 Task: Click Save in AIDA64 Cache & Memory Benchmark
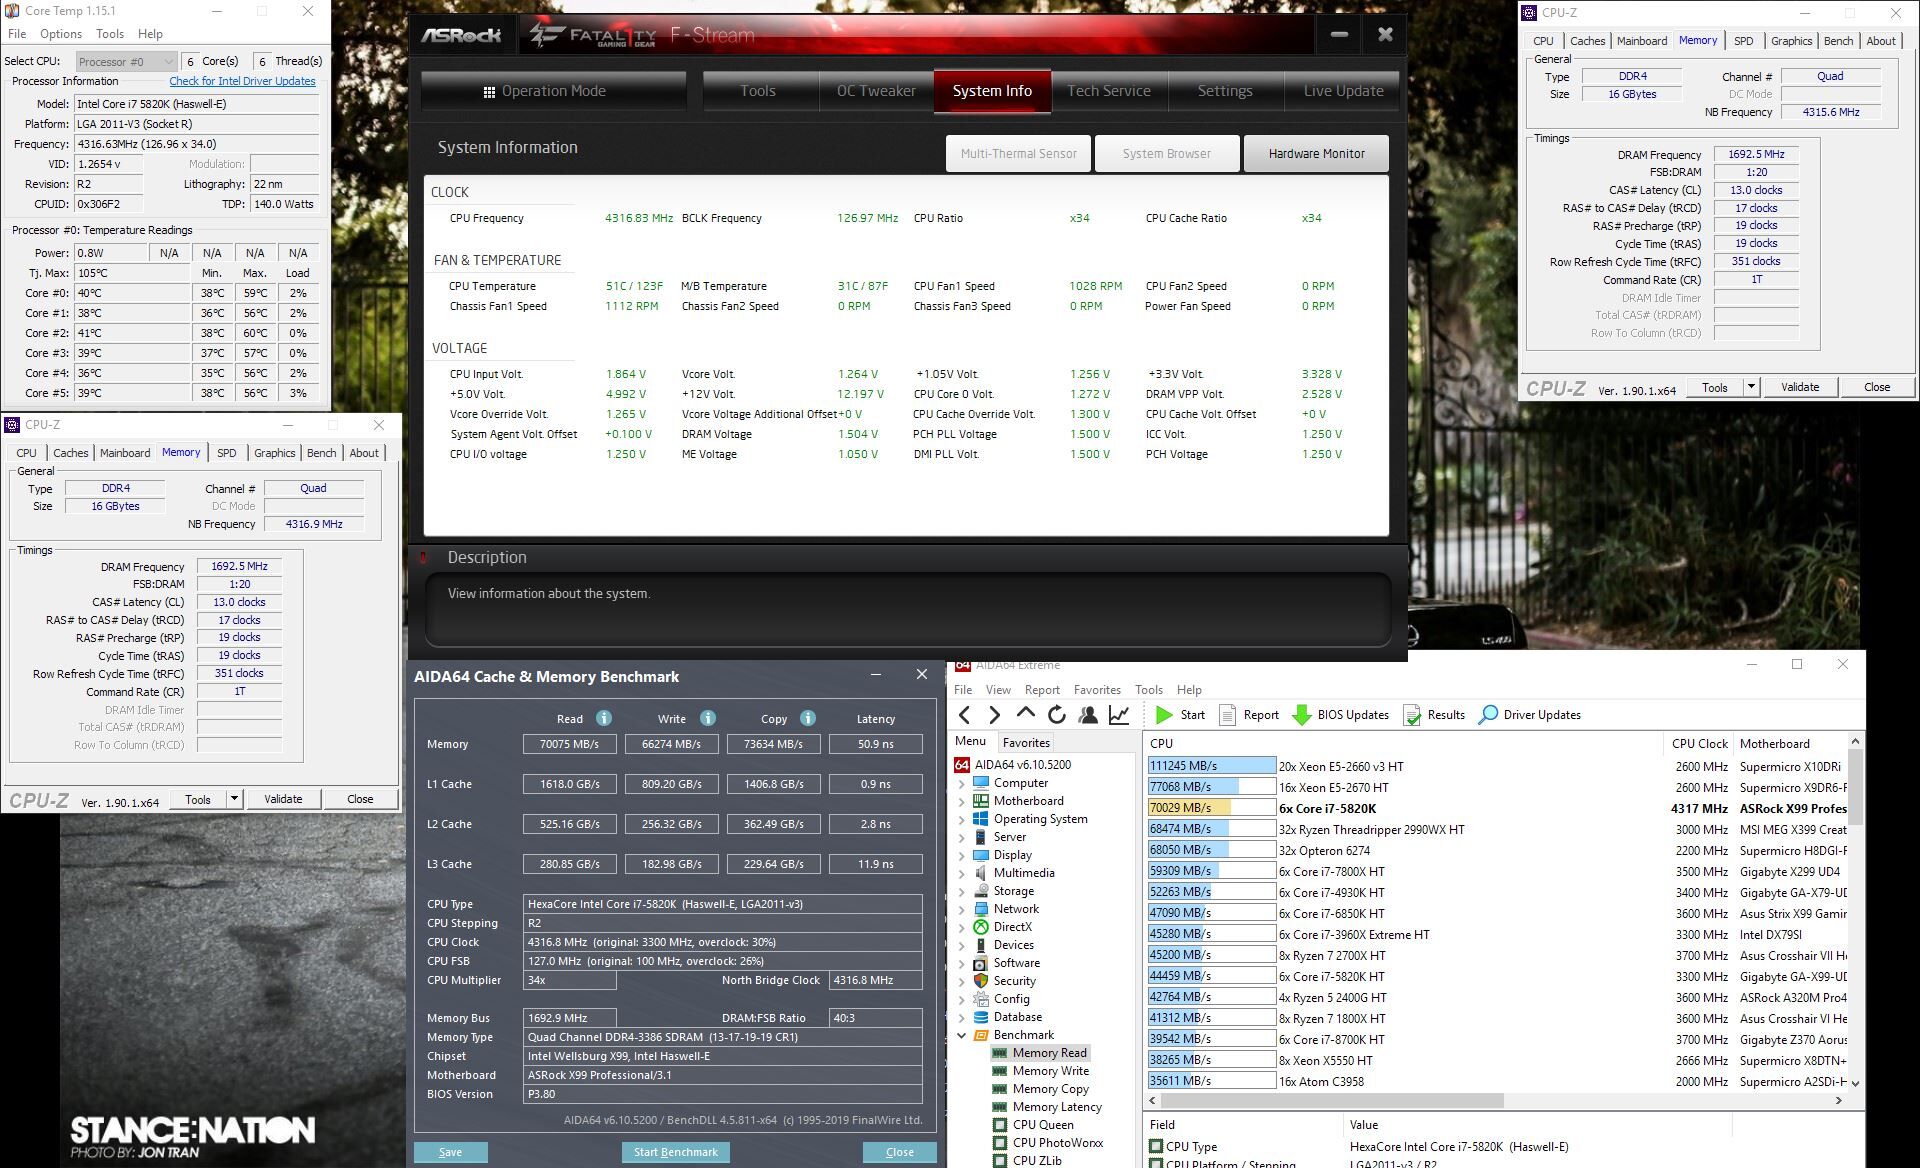point(450,1152)
